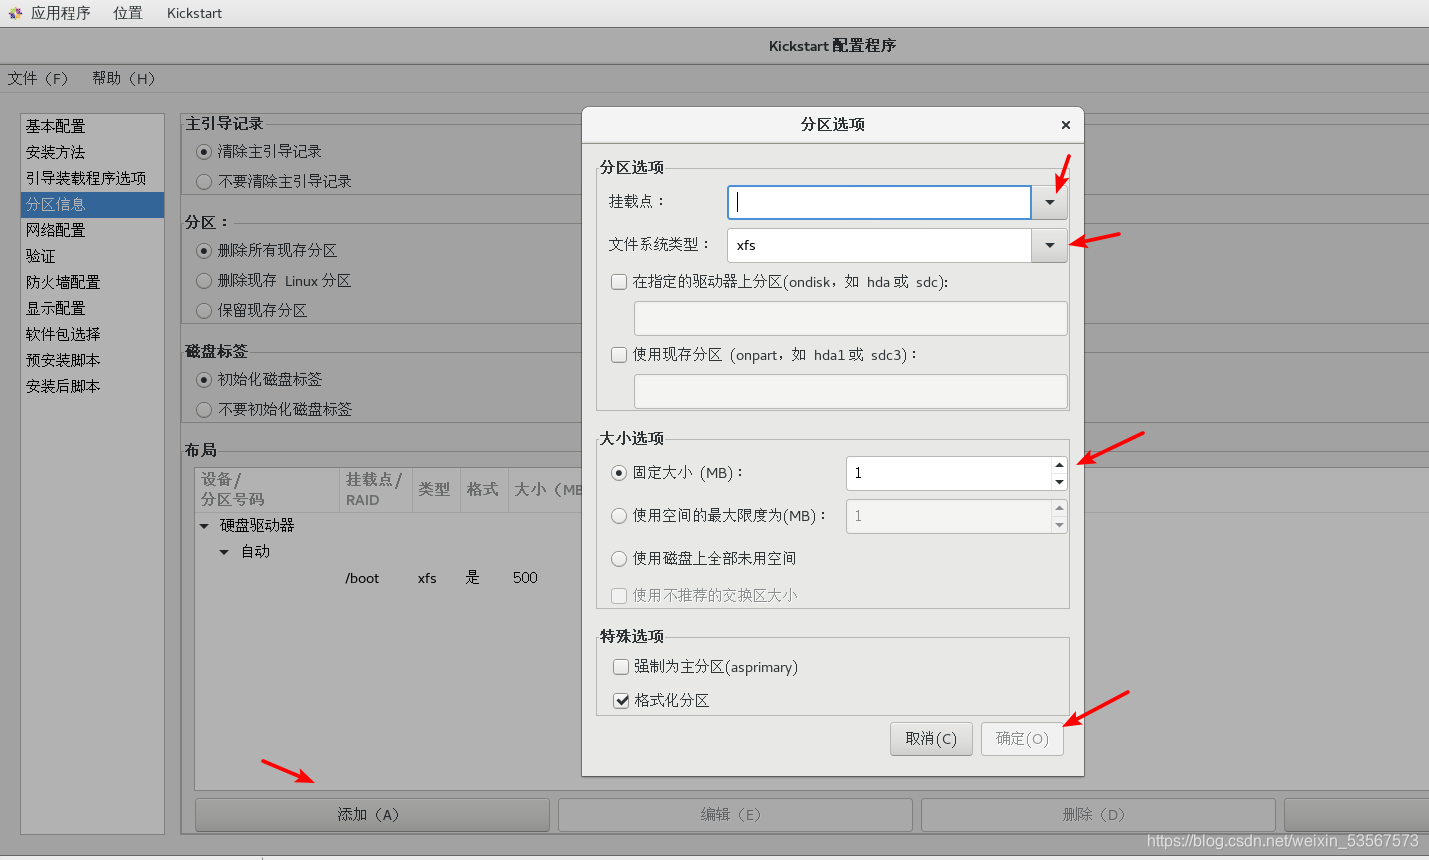1429x860 pixels.
Task: Click the 挂载点/RAID column header
Action: [376, 490]
